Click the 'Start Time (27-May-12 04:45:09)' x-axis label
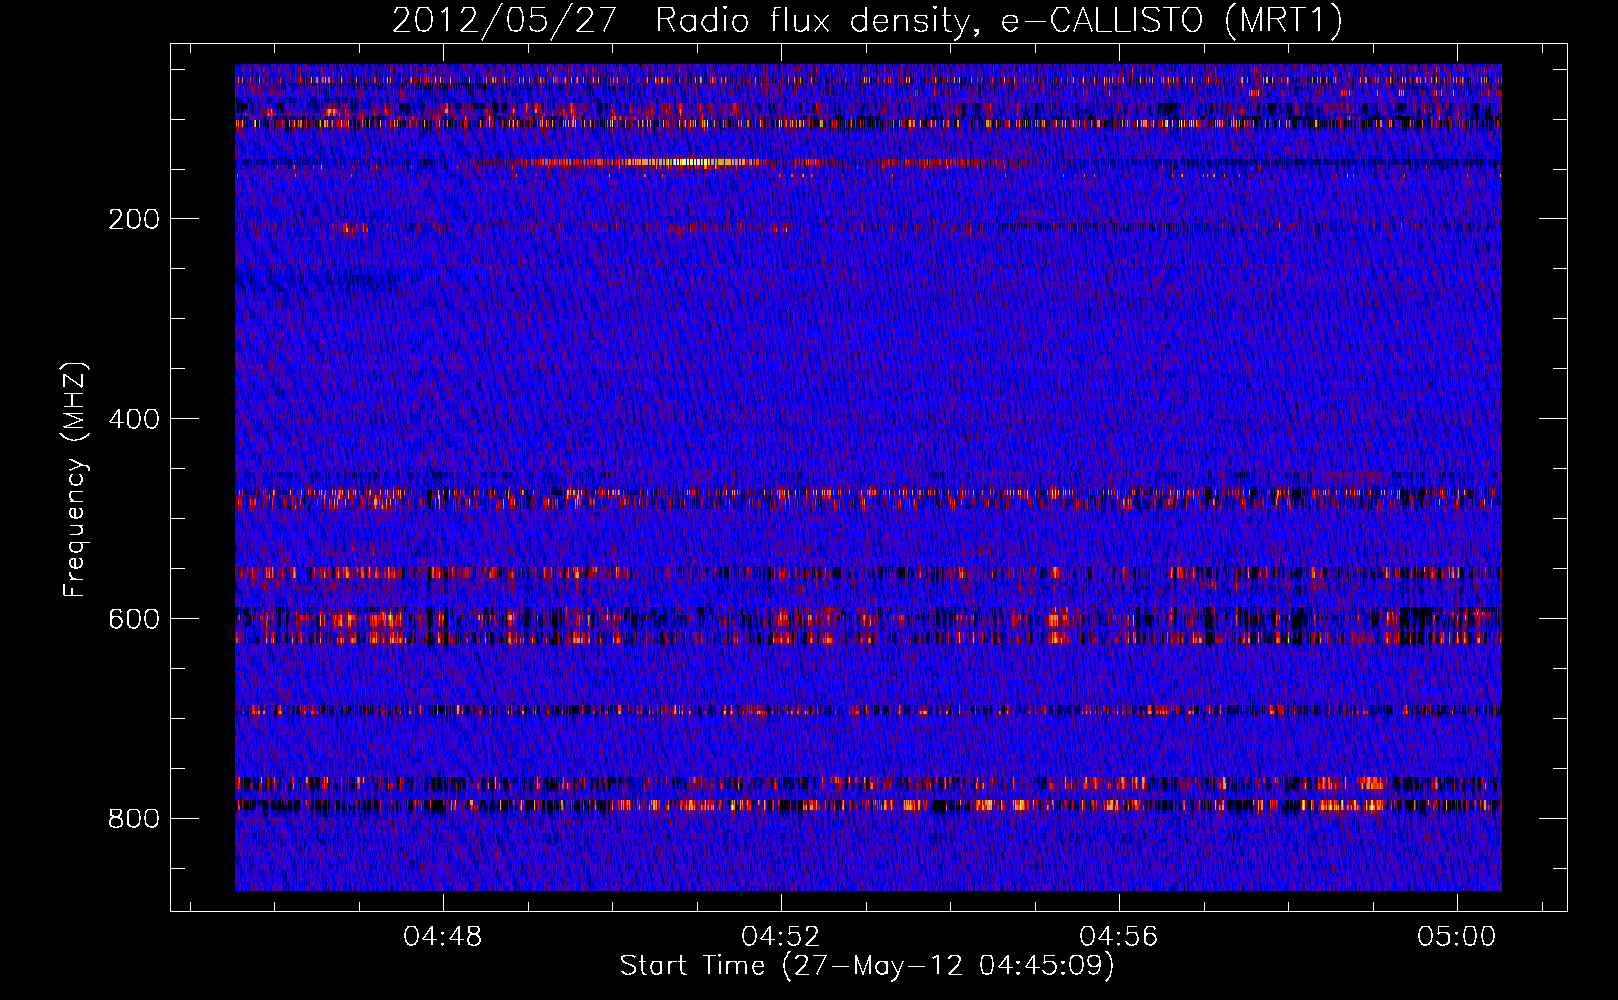This screenshot has height=1000, width=1618. (x=867, y=966)
